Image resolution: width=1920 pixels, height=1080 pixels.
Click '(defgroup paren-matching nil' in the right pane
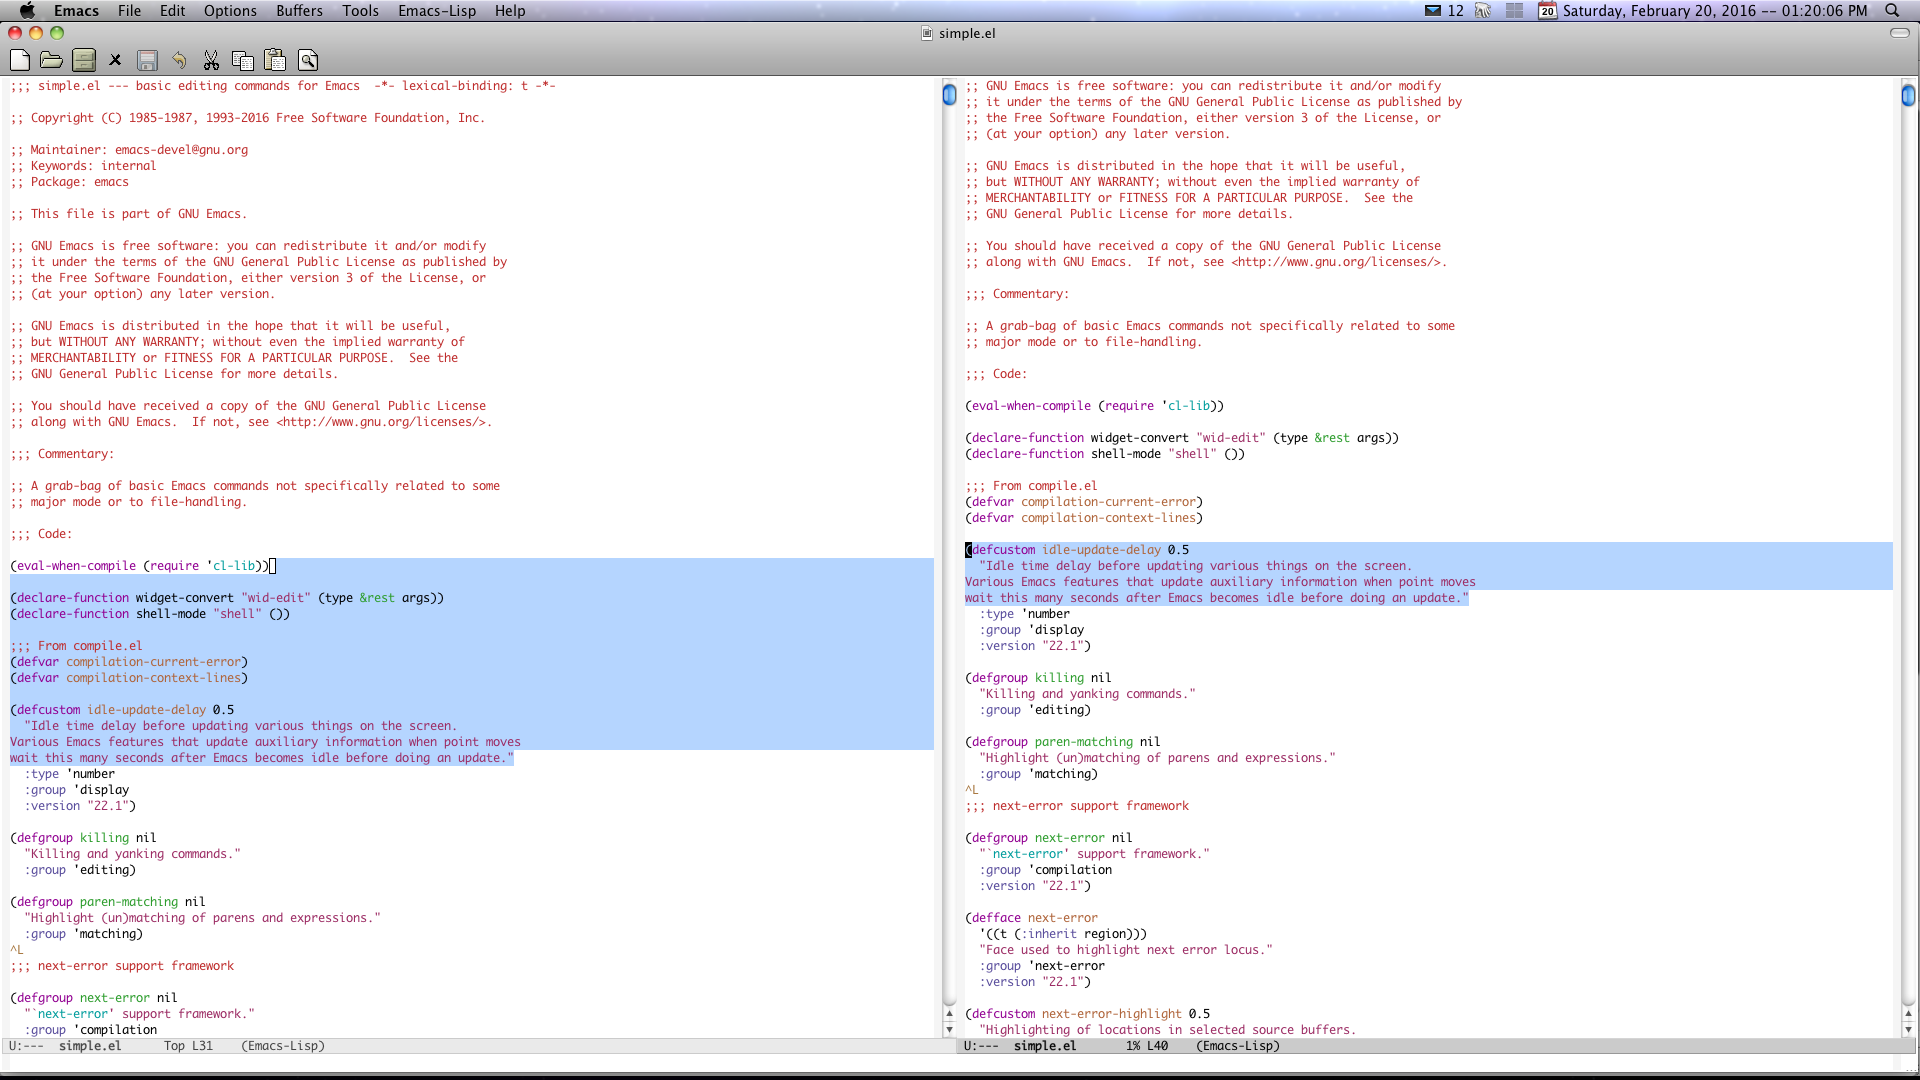[x=1063, y=742]
